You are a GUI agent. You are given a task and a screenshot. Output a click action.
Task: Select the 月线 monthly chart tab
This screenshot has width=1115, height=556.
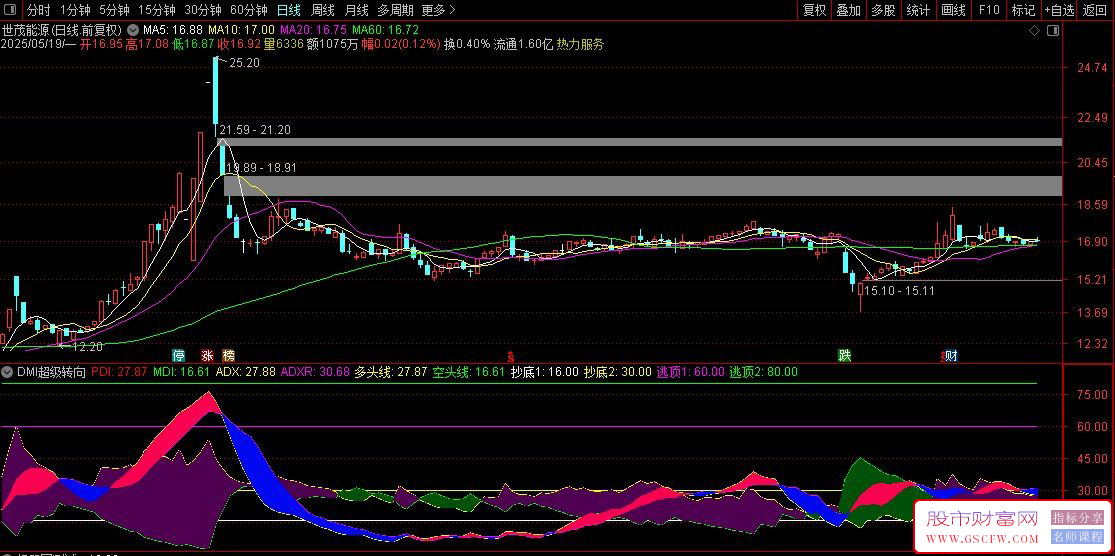pyautogui.click(x=356, y=10)
